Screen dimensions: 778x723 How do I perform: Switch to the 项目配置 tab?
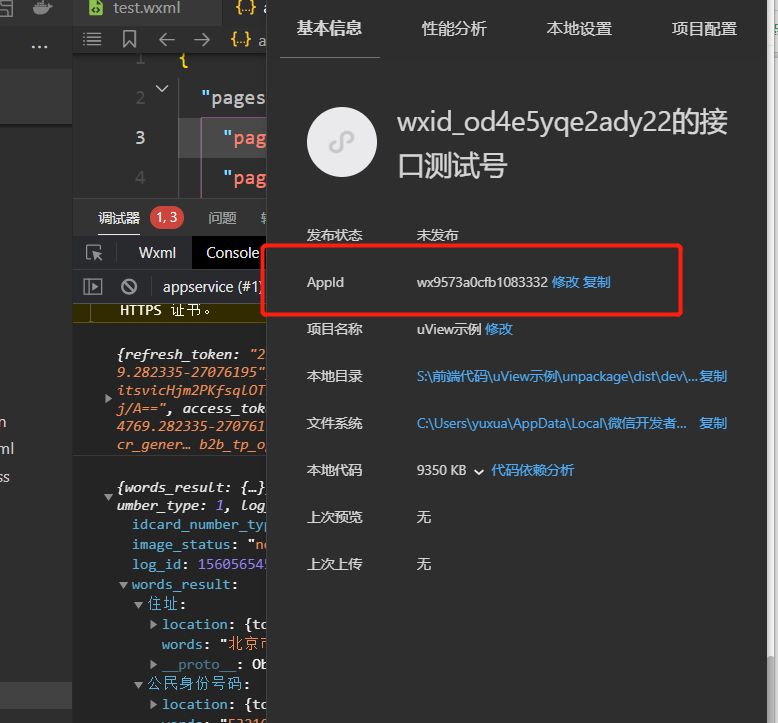[704, 29]
